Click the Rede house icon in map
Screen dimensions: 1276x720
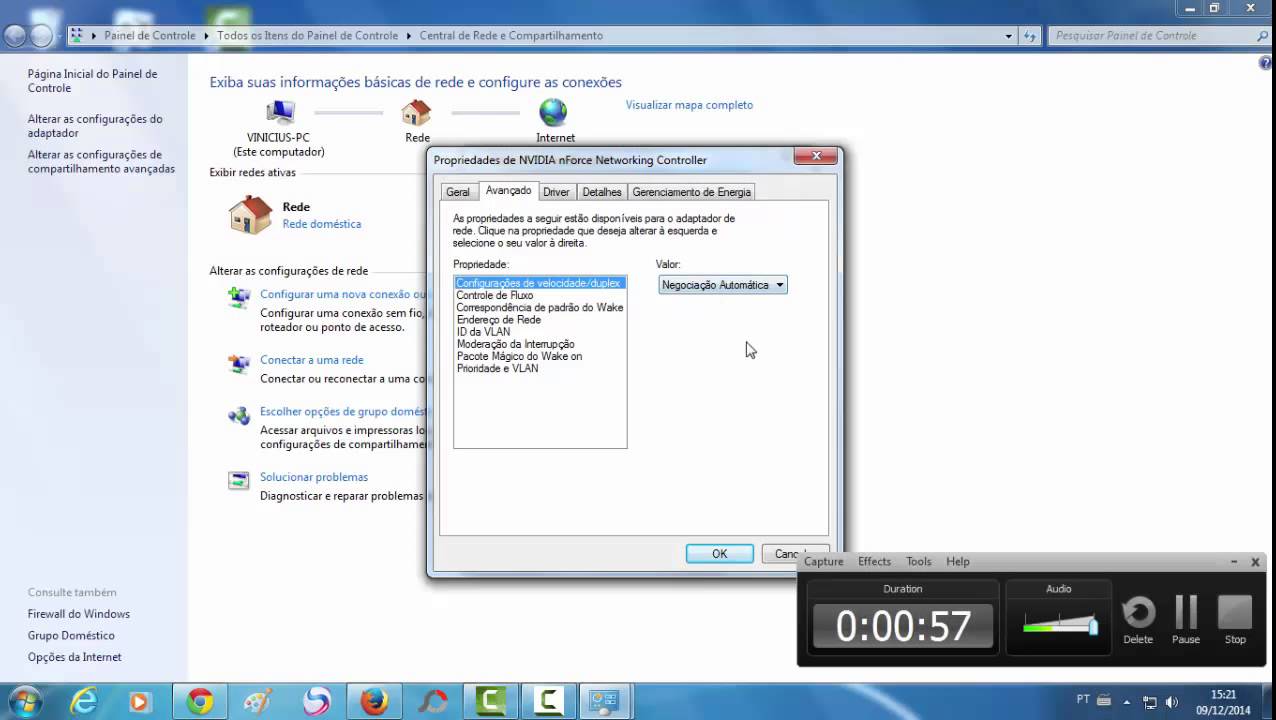(416, 112)
